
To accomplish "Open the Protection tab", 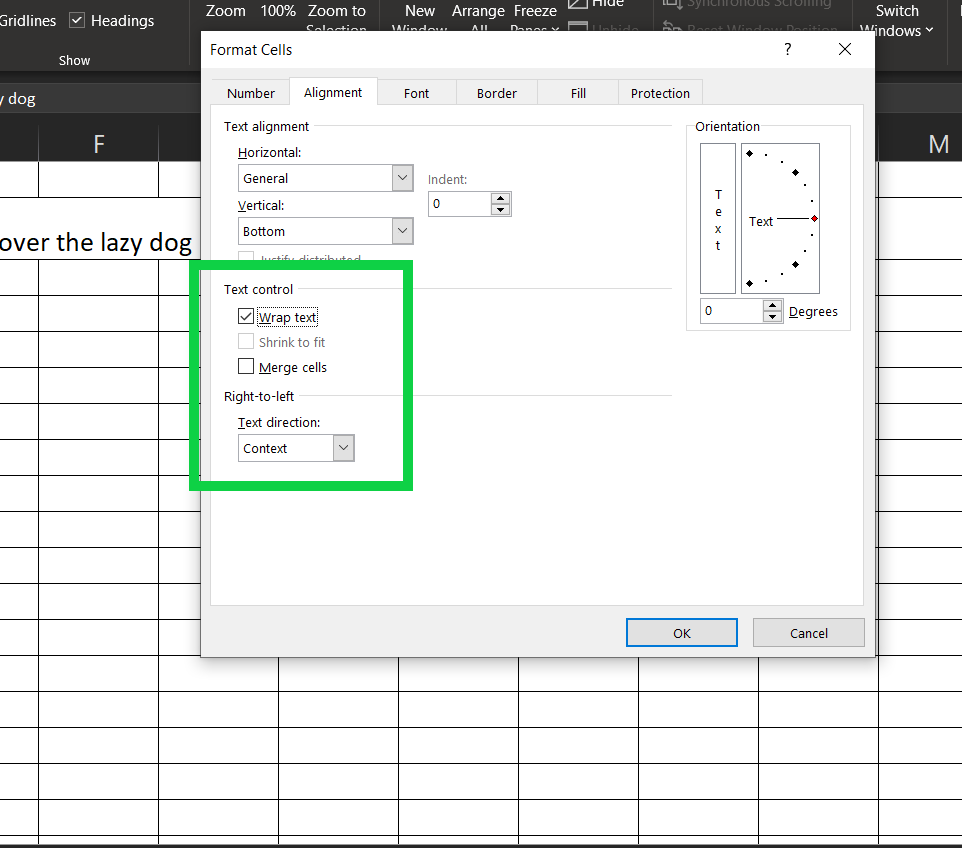I will [x=660, y=93].
